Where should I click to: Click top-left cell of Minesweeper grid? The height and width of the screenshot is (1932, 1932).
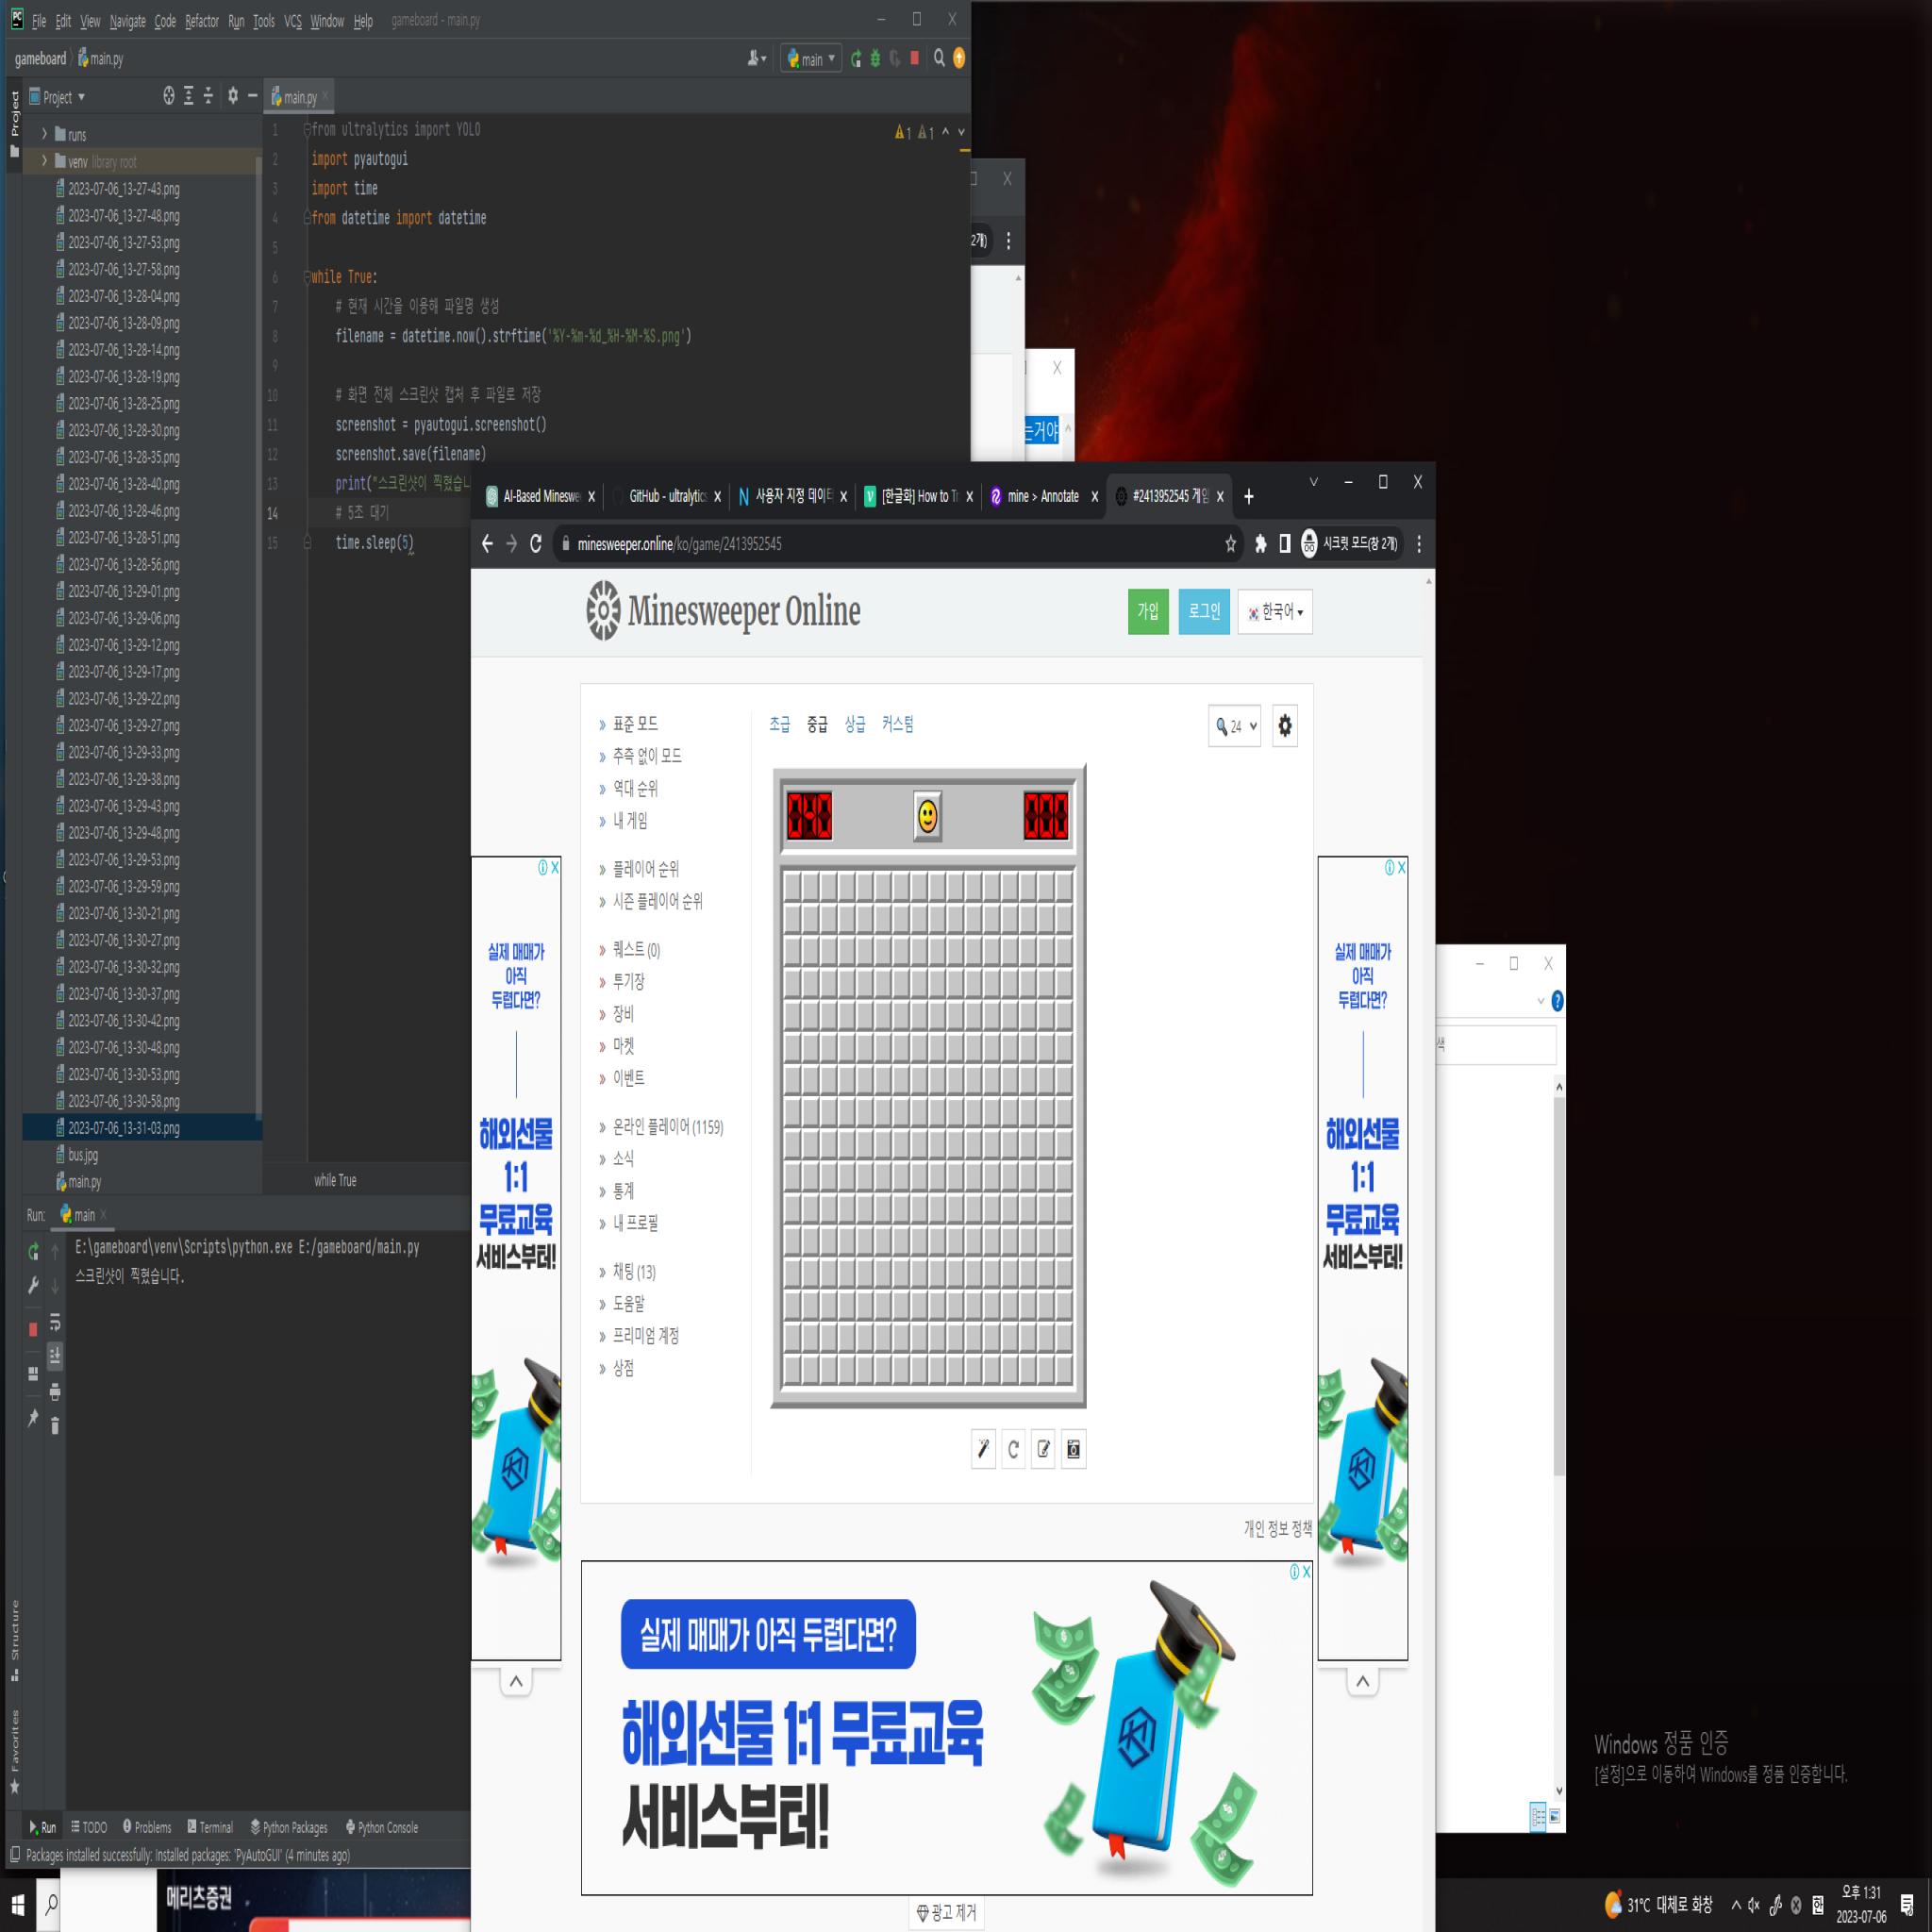tap(793, 885)
